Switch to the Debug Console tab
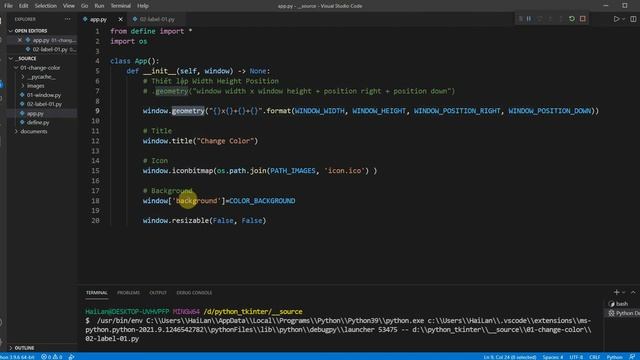This screenshot has width=640, height=360. pos(194,293)
